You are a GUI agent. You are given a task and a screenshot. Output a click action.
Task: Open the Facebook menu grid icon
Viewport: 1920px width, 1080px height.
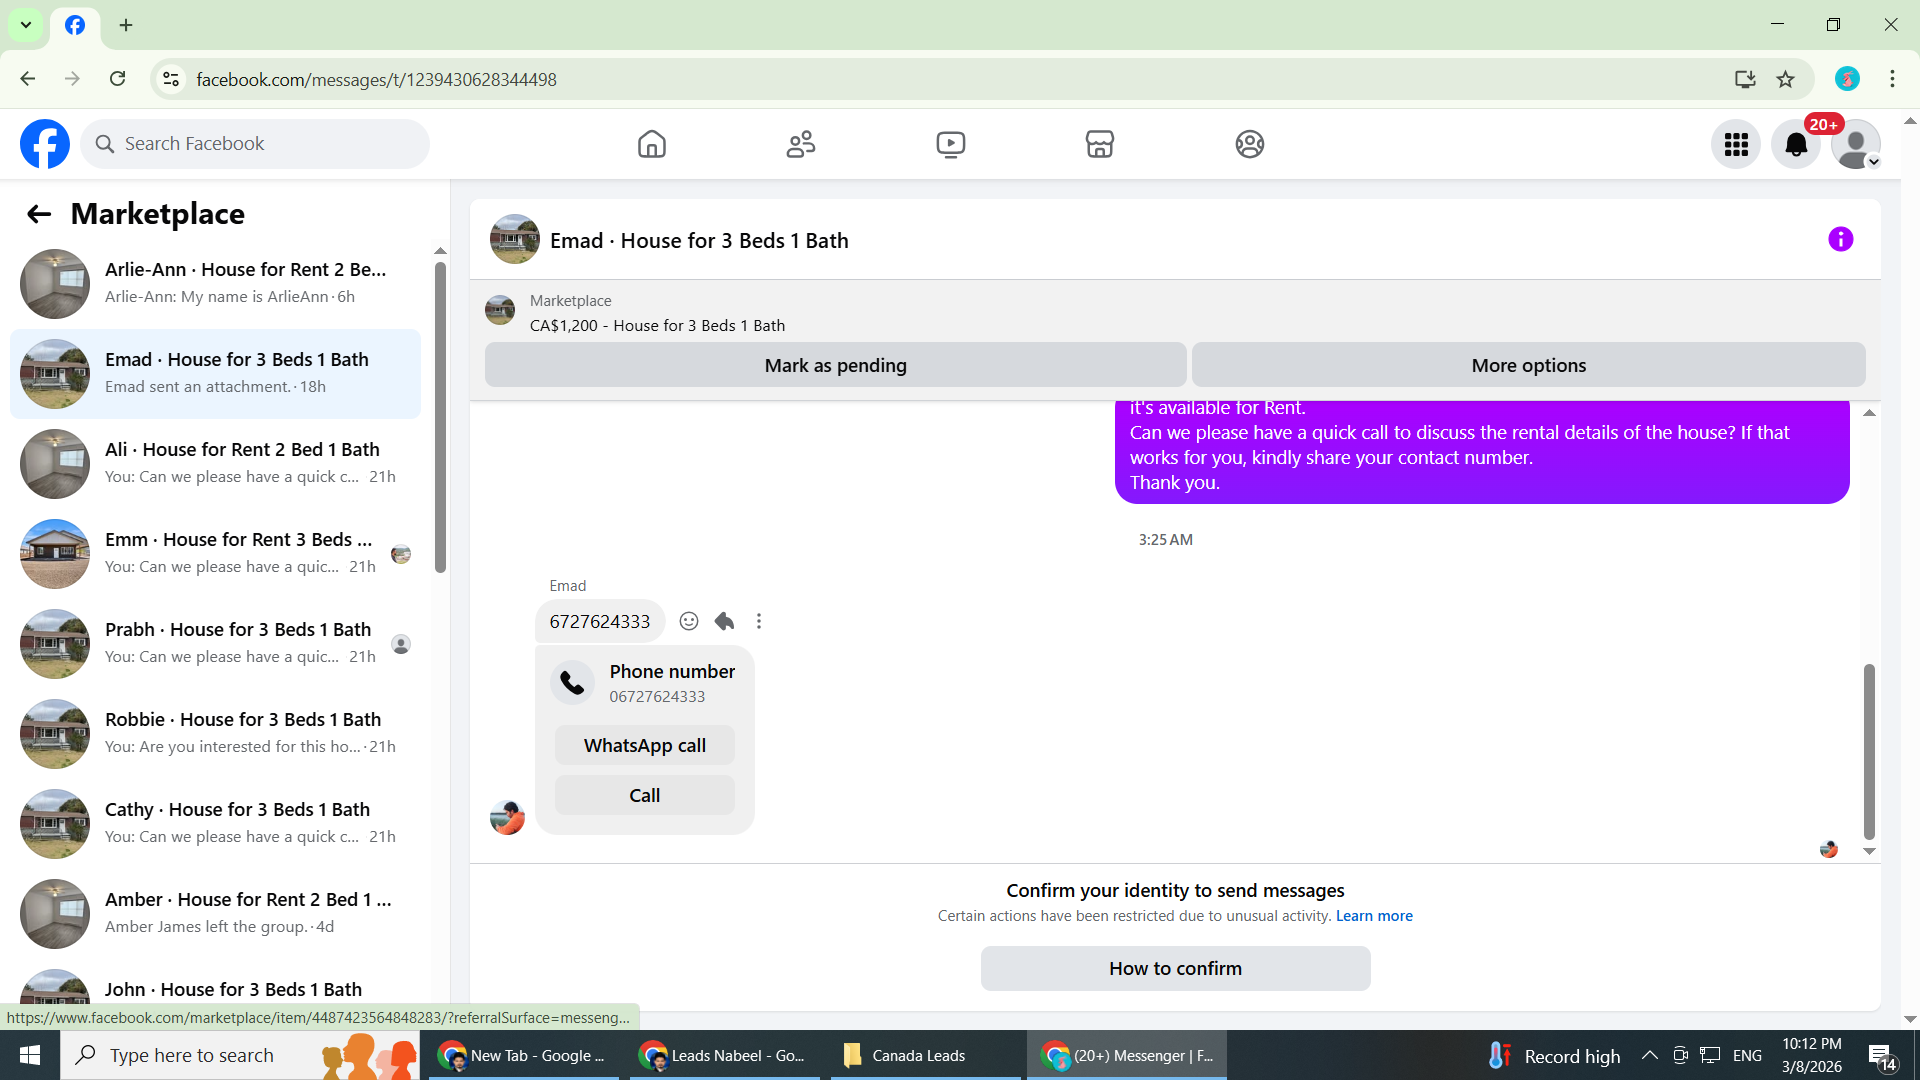(x=1735, y=145)
